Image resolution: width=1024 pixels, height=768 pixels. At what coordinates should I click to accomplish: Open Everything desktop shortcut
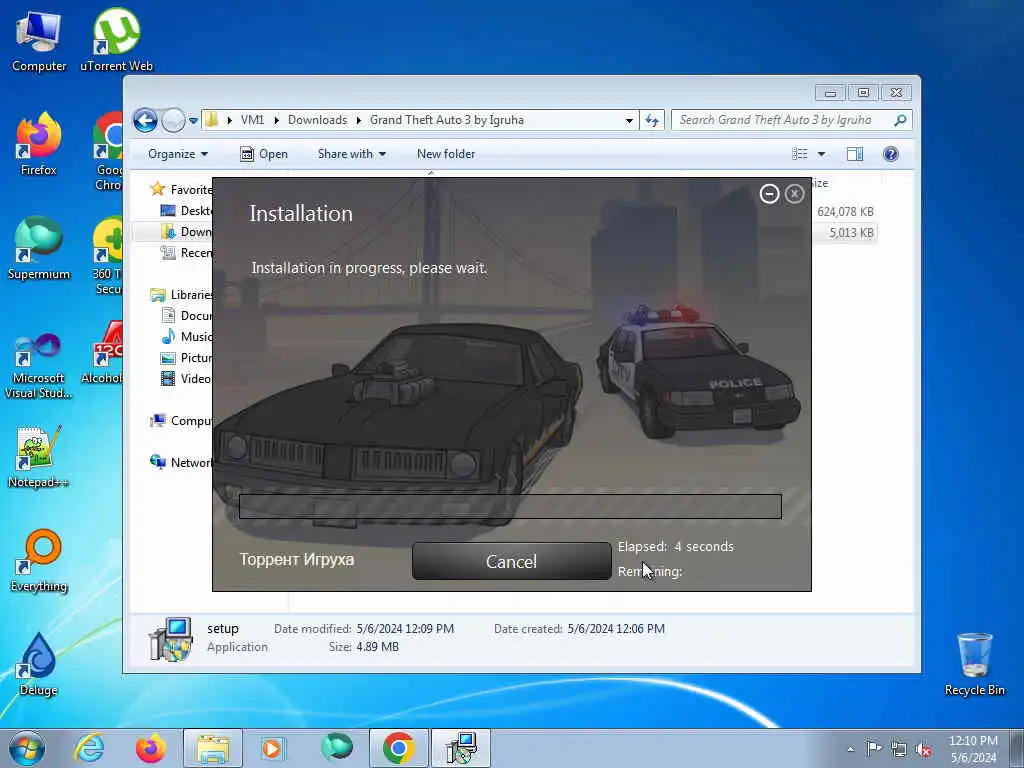[39, 561]
